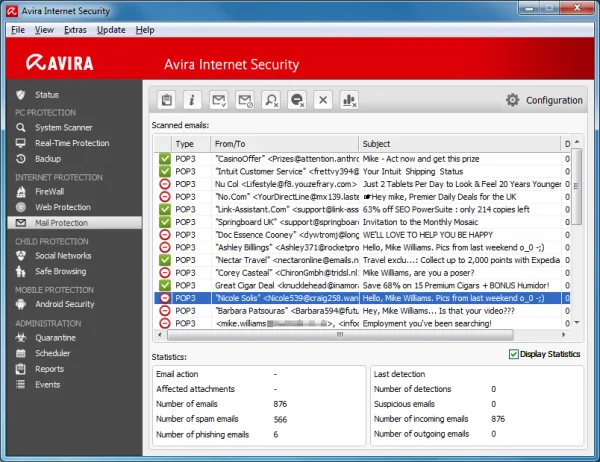Click the Real-Time Protection monitor icon
This screenshot has height=462, width=600.
click(x=21, y=143)
